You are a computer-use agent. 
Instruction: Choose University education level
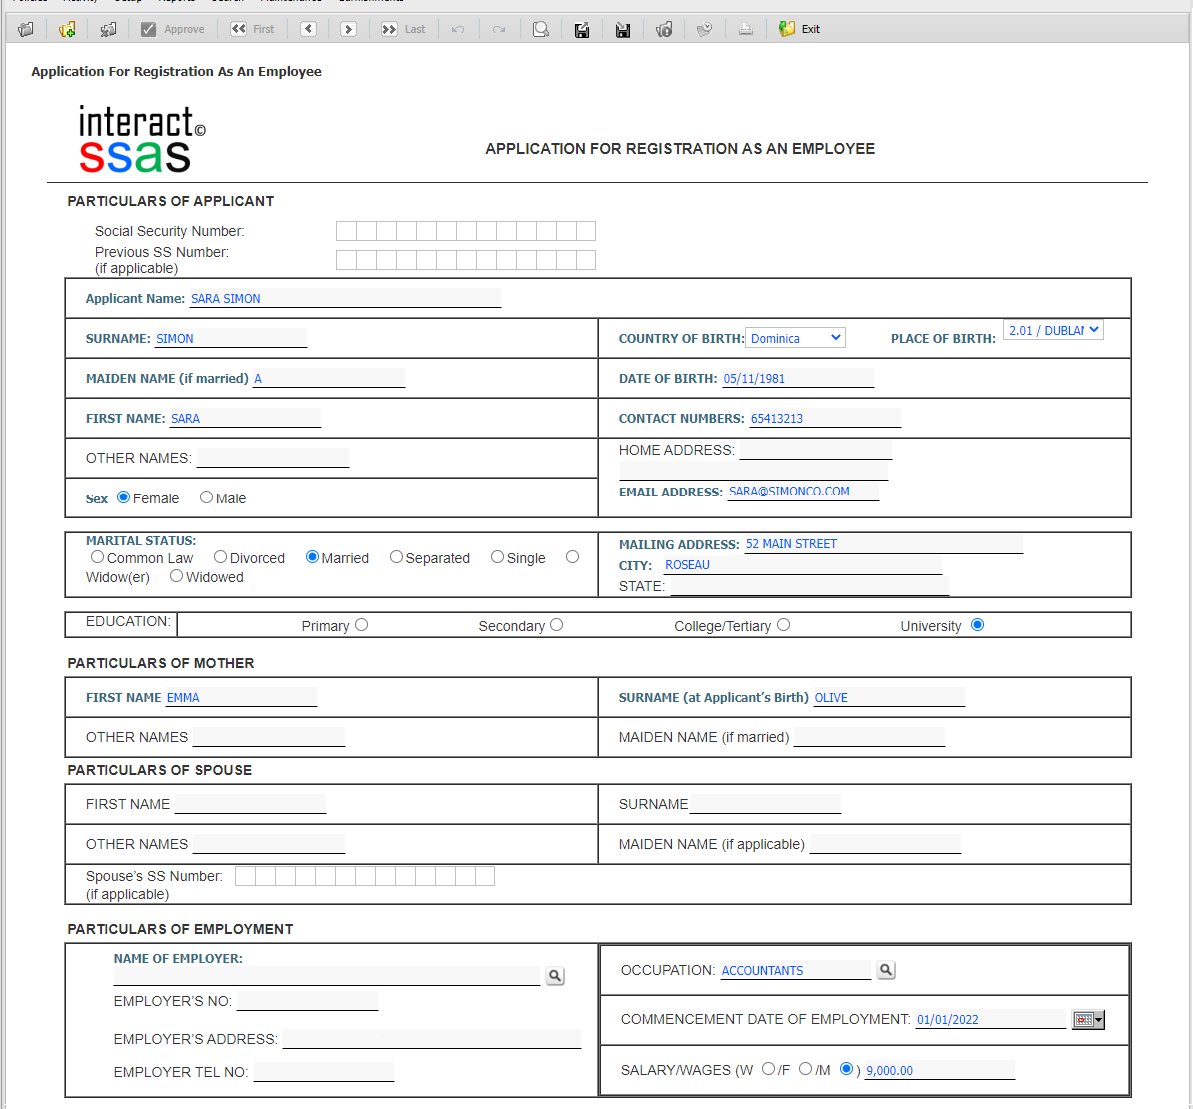978,624
